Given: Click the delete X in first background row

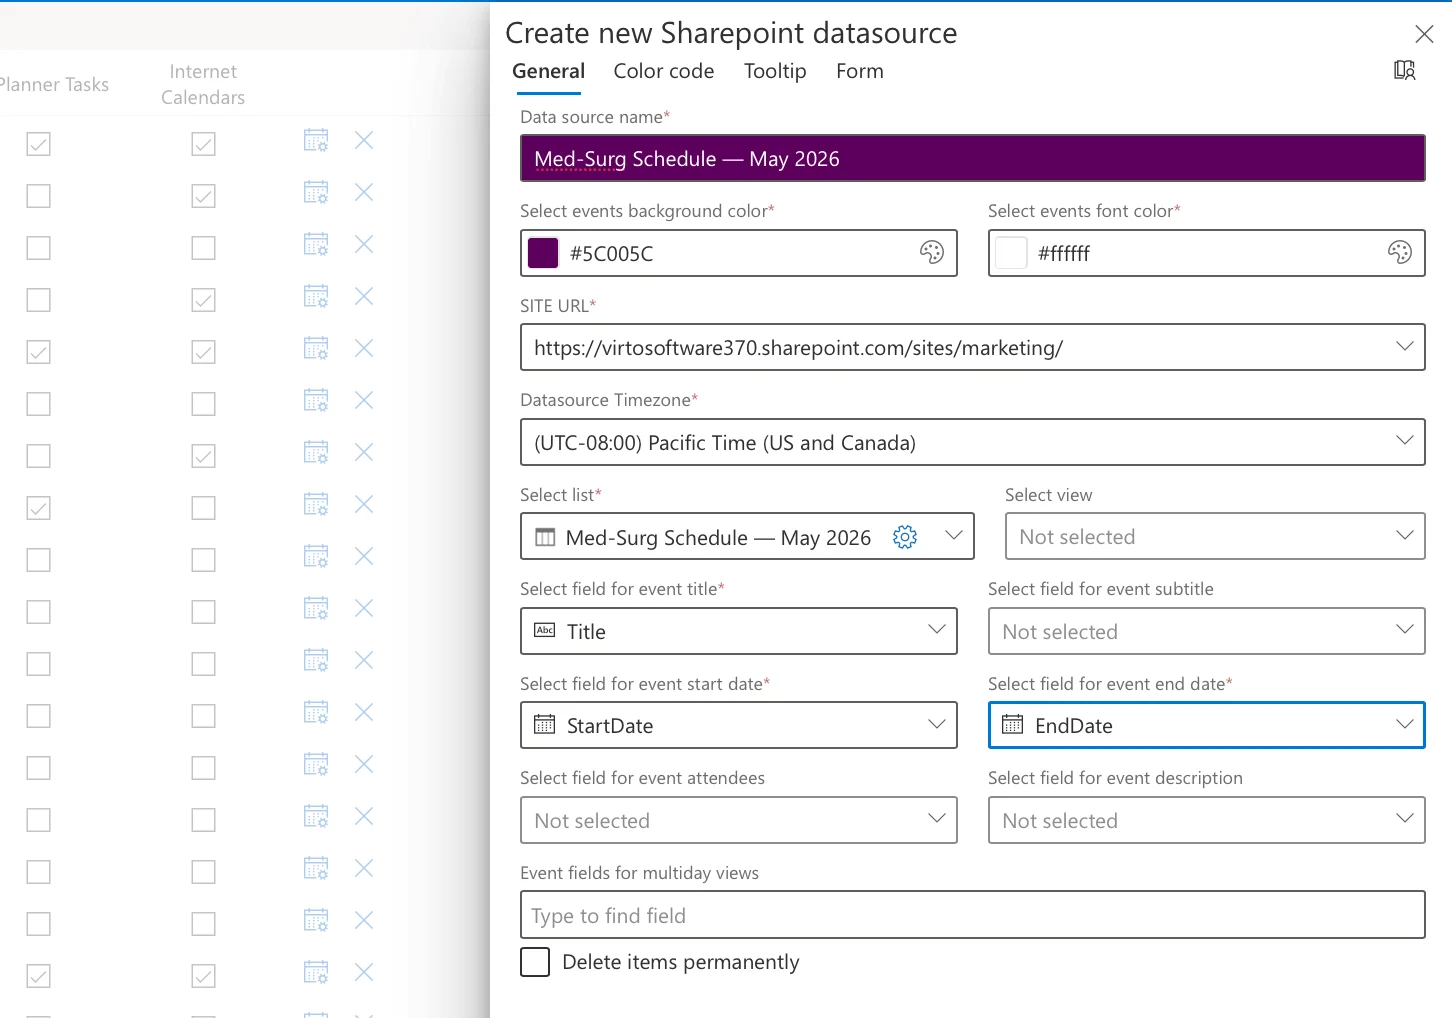Looking at the screenshot, I should [364, 140].
